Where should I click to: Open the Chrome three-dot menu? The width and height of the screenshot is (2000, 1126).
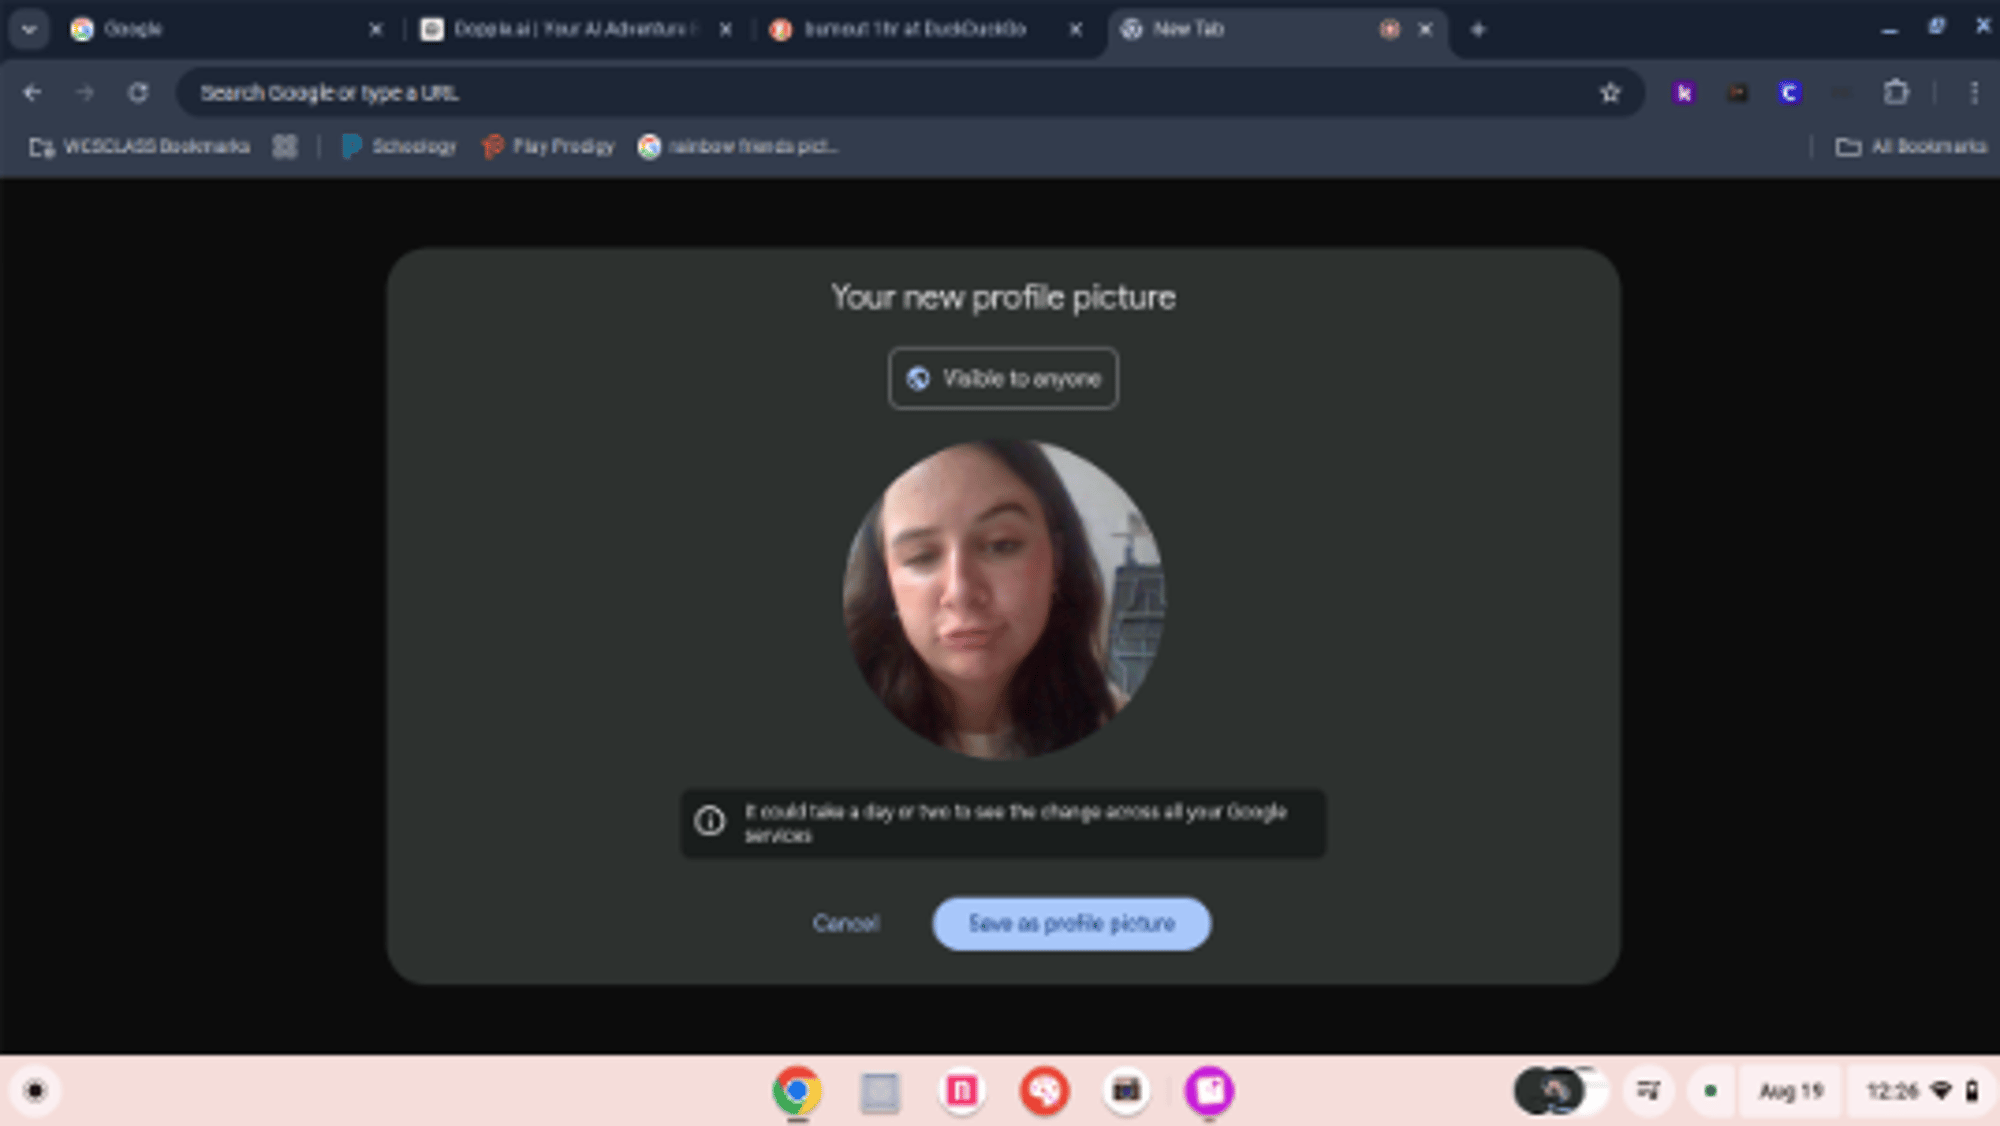coord(1973,93)
